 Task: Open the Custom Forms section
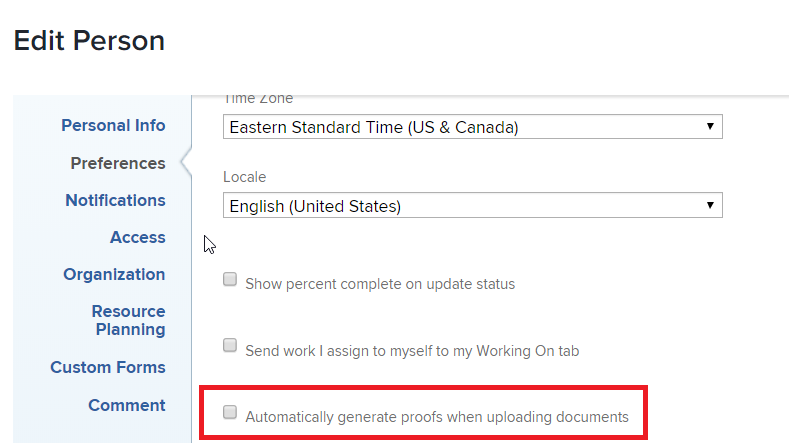click(x=108, y=368)
